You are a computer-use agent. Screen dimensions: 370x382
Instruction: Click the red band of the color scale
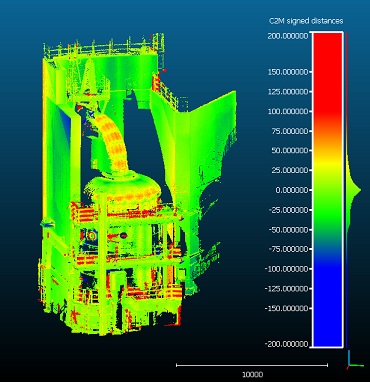[x=328, y=72]
